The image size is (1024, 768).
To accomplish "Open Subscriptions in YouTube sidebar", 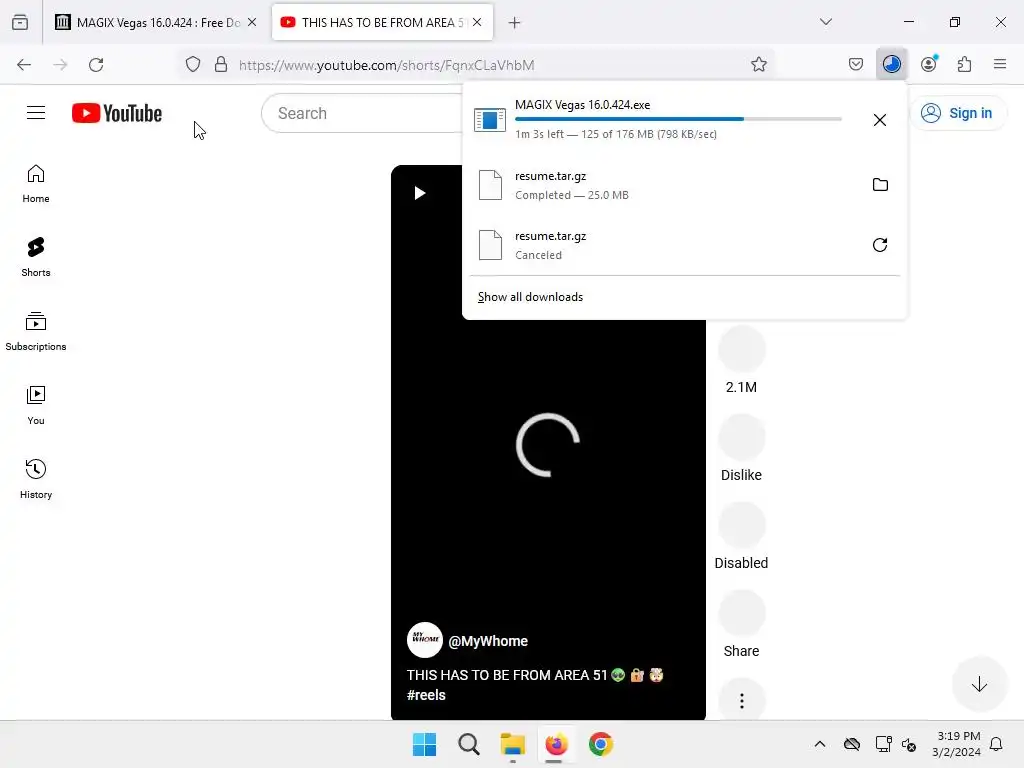I will (x=36, y=332).
